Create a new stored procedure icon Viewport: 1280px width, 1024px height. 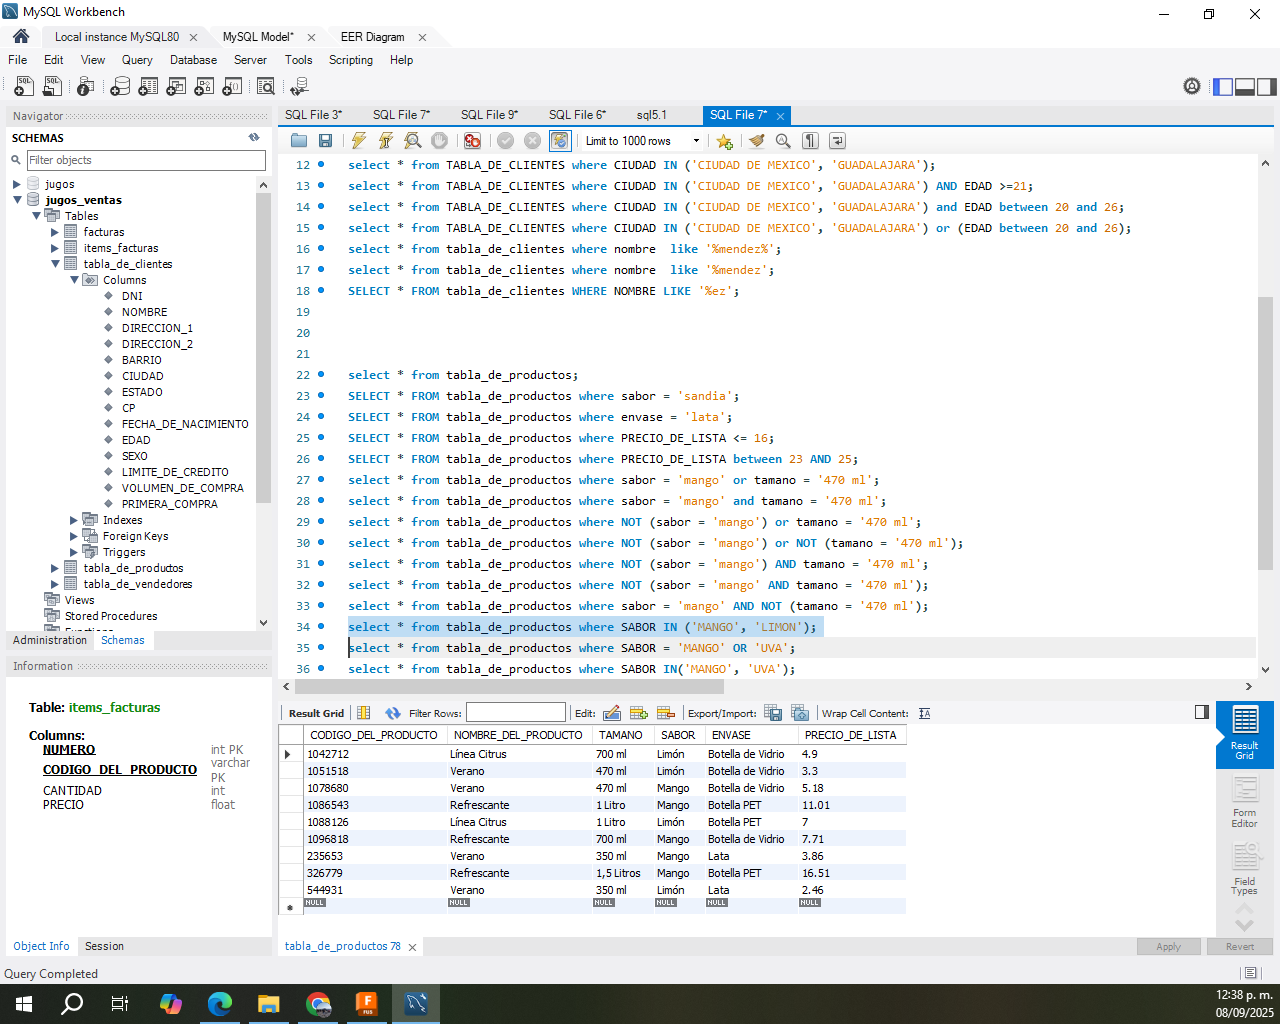coord(204,87)
